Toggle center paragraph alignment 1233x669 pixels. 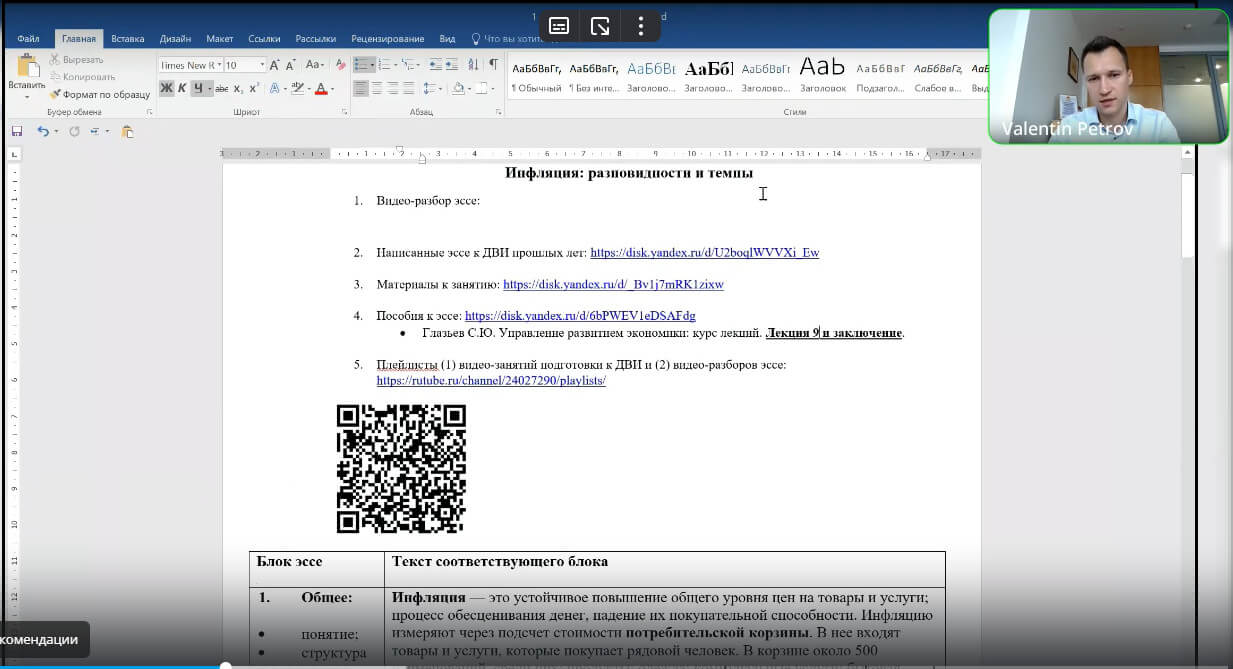click(377, 88)
